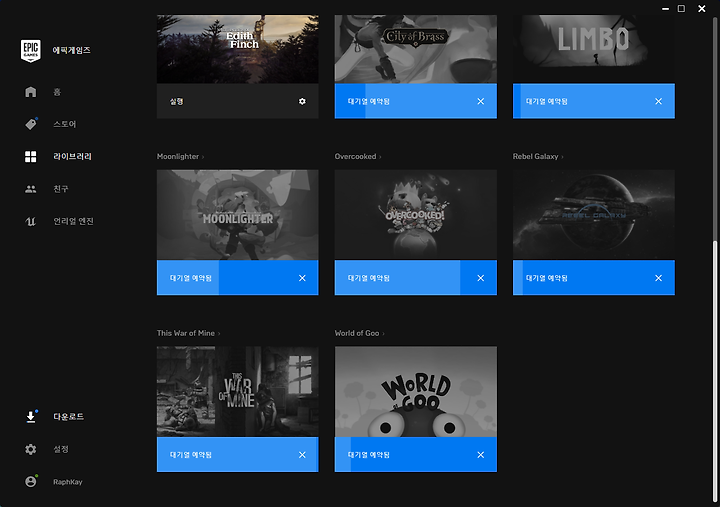Viewport: 720px width, 507px height.
Task: Open the Settings gear icon in sidebar
Action: (x=31, y=449)
